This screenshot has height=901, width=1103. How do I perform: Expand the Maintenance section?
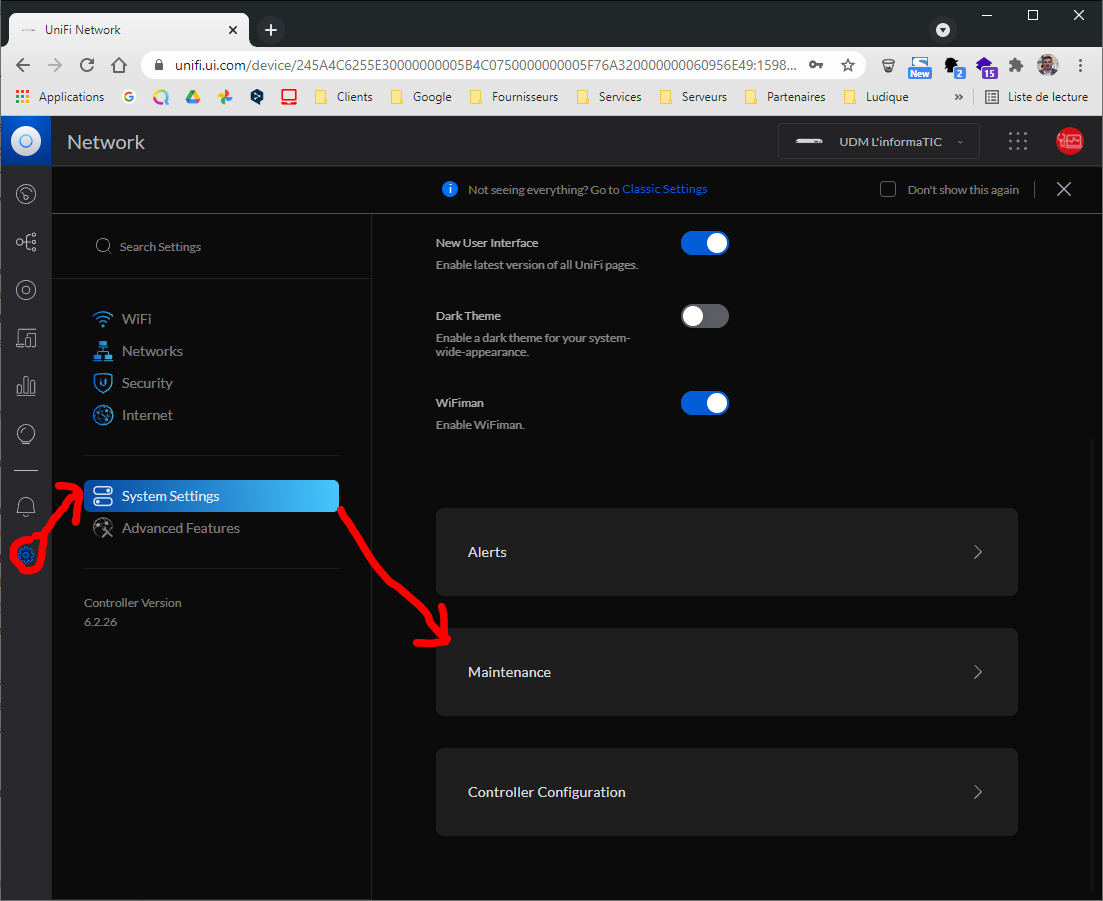tap(726, 672)
